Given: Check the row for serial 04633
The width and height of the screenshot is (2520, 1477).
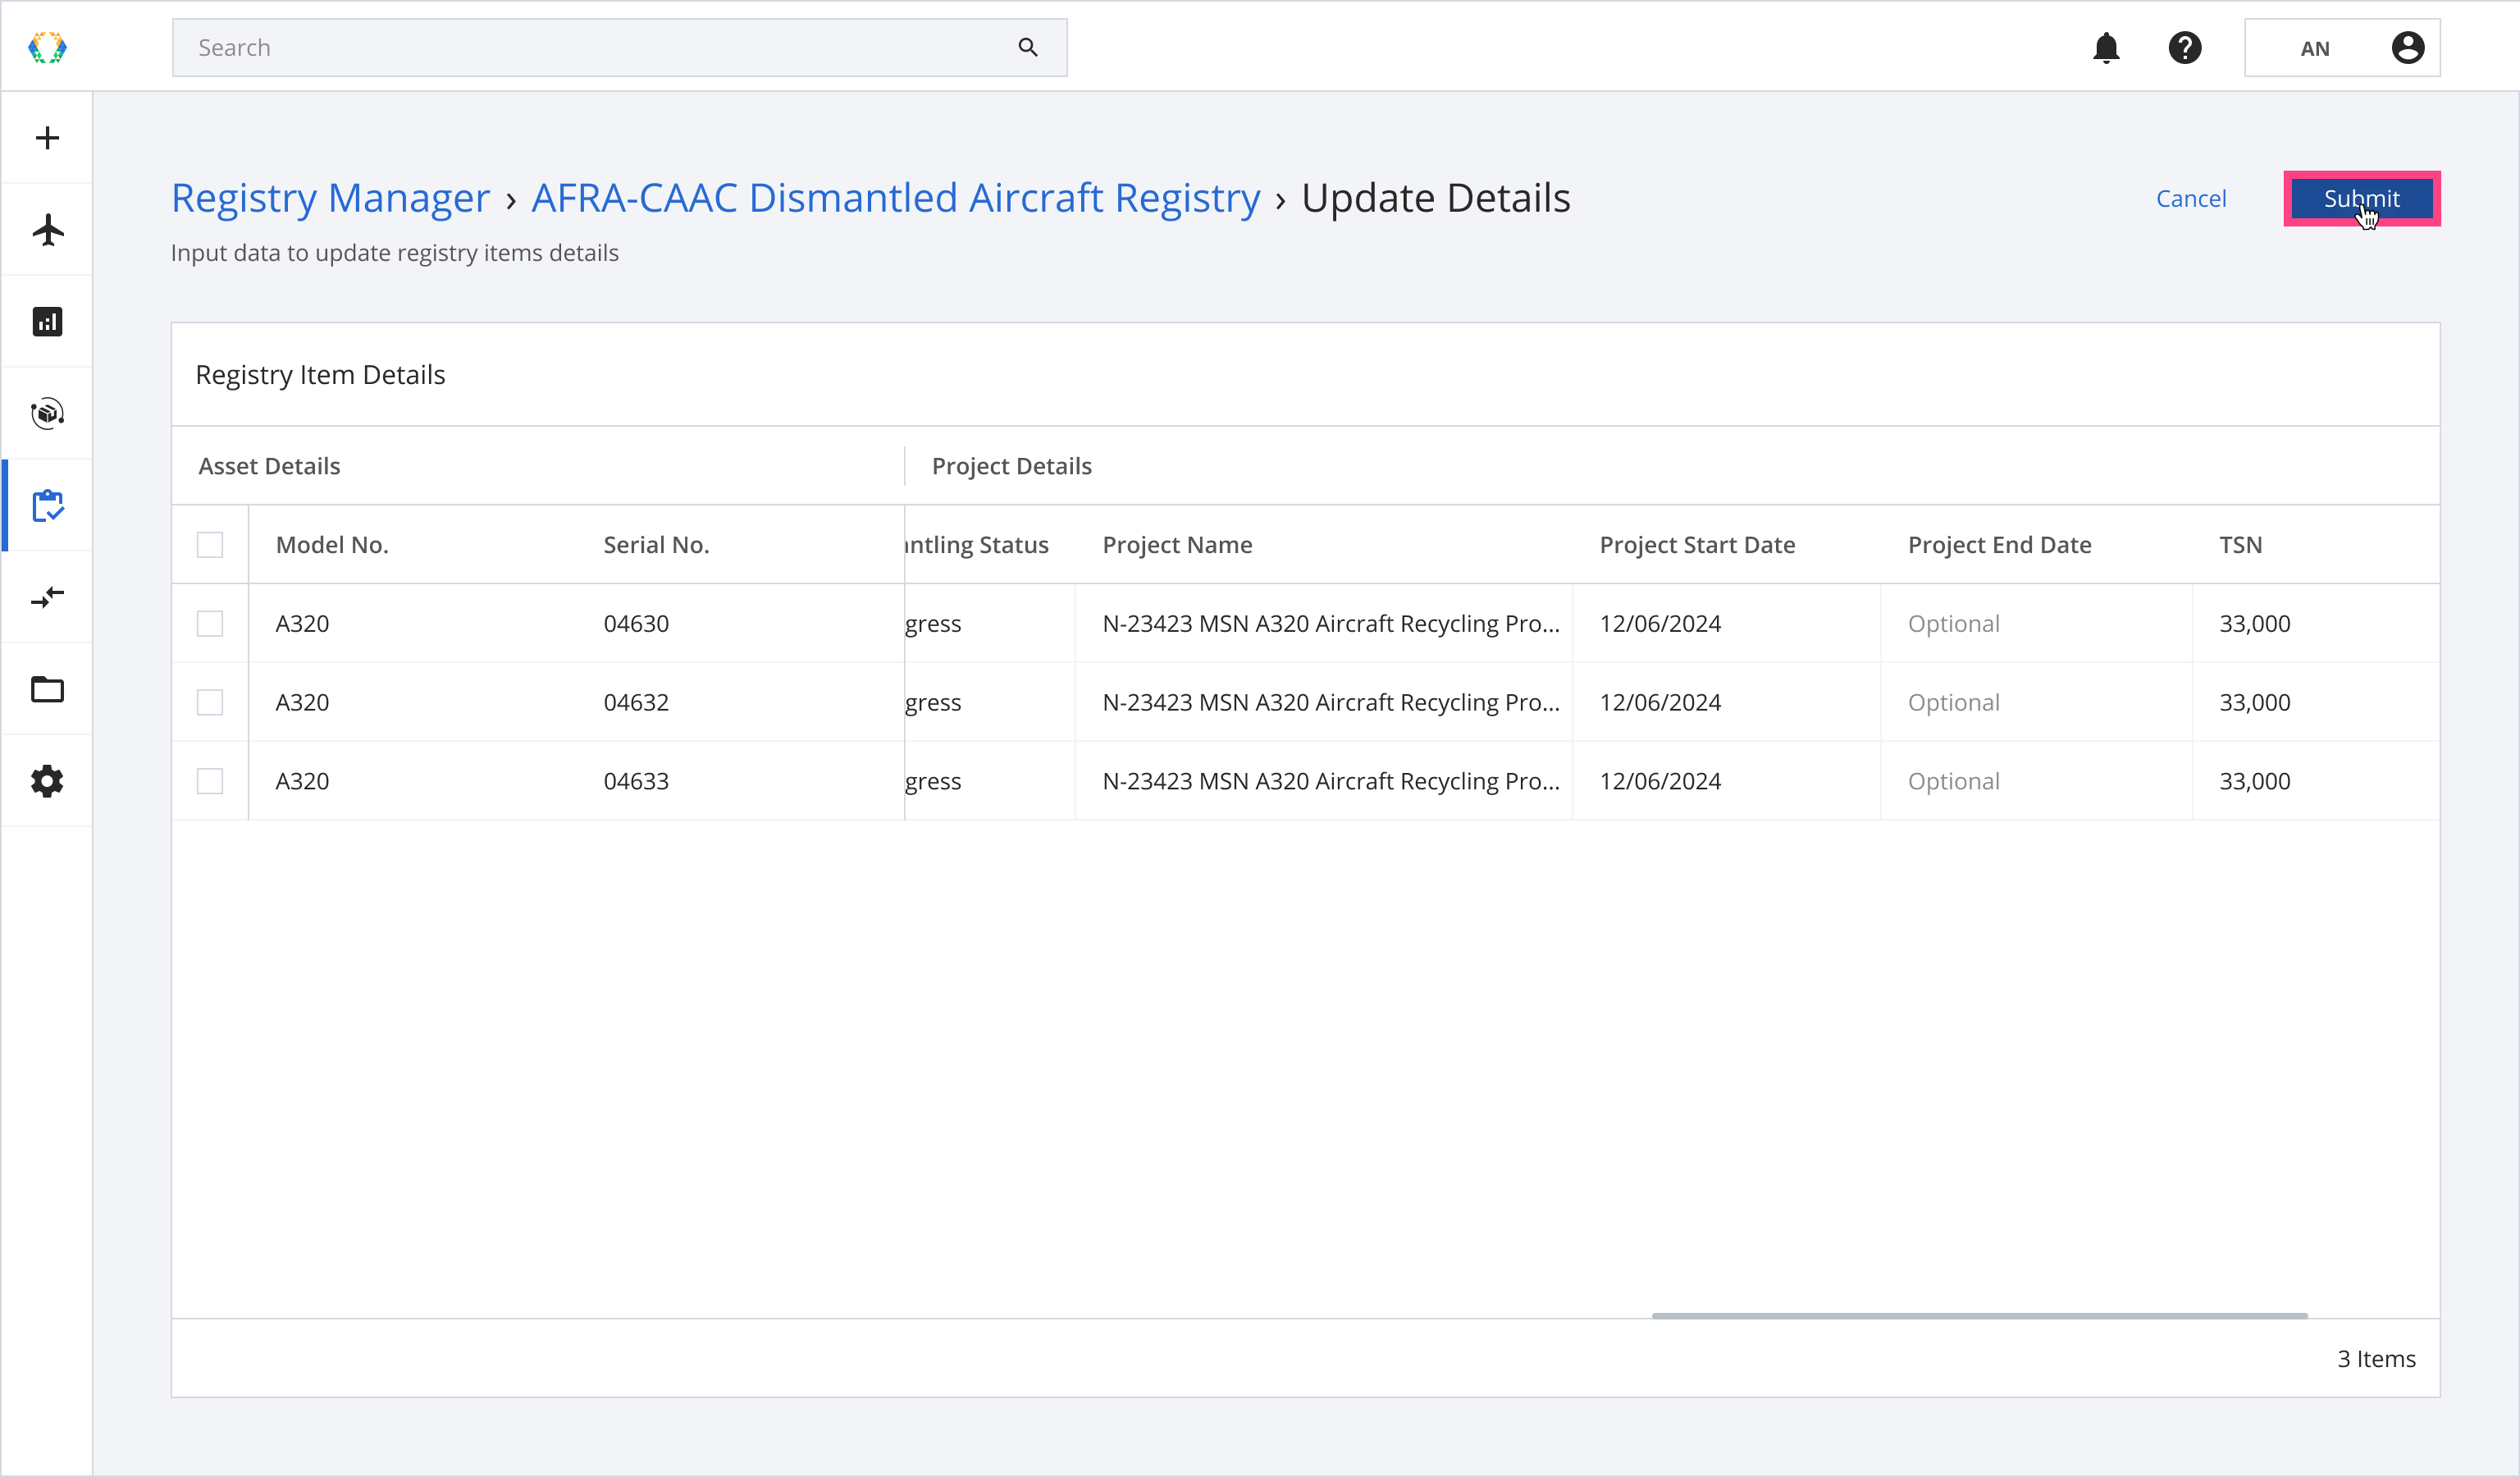Looking at the screenshot, I should tap(210, 781).
